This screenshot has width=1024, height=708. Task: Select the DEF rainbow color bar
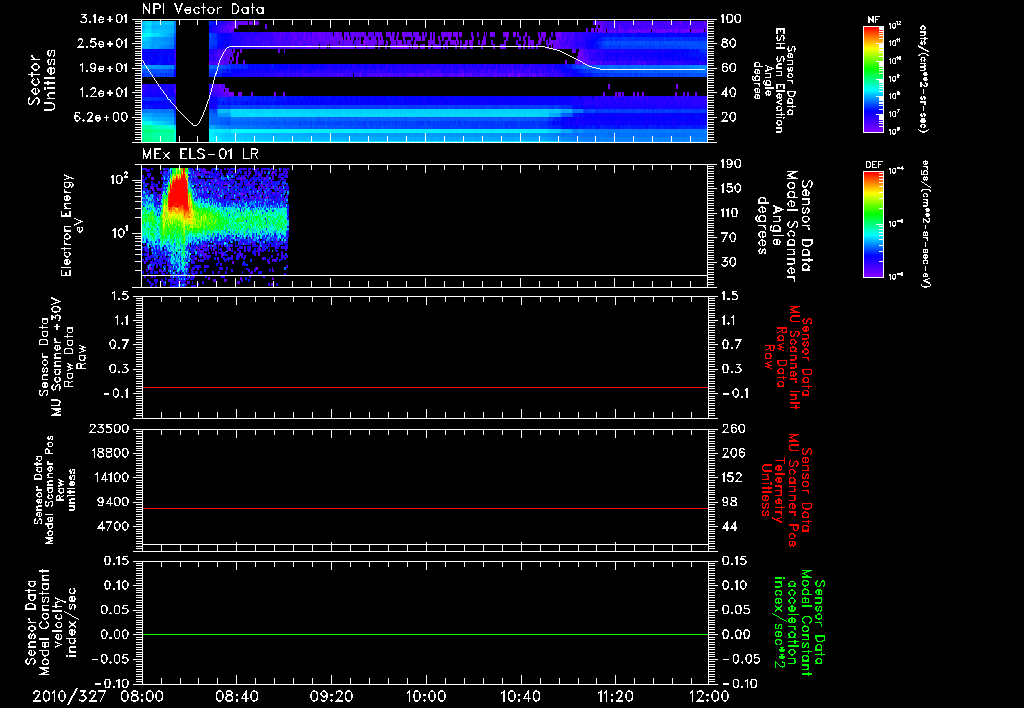[874, 224]
